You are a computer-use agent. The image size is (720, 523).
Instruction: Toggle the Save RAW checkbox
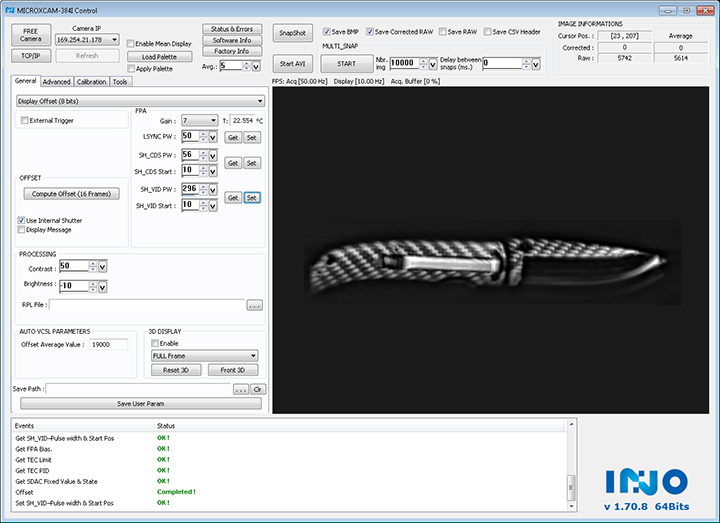[443, 32]
